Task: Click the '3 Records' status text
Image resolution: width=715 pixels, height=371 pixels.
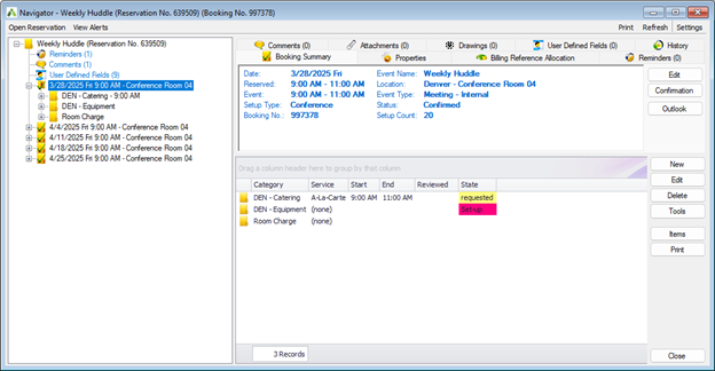Action: pyautogui.click(x=289, y=354)
